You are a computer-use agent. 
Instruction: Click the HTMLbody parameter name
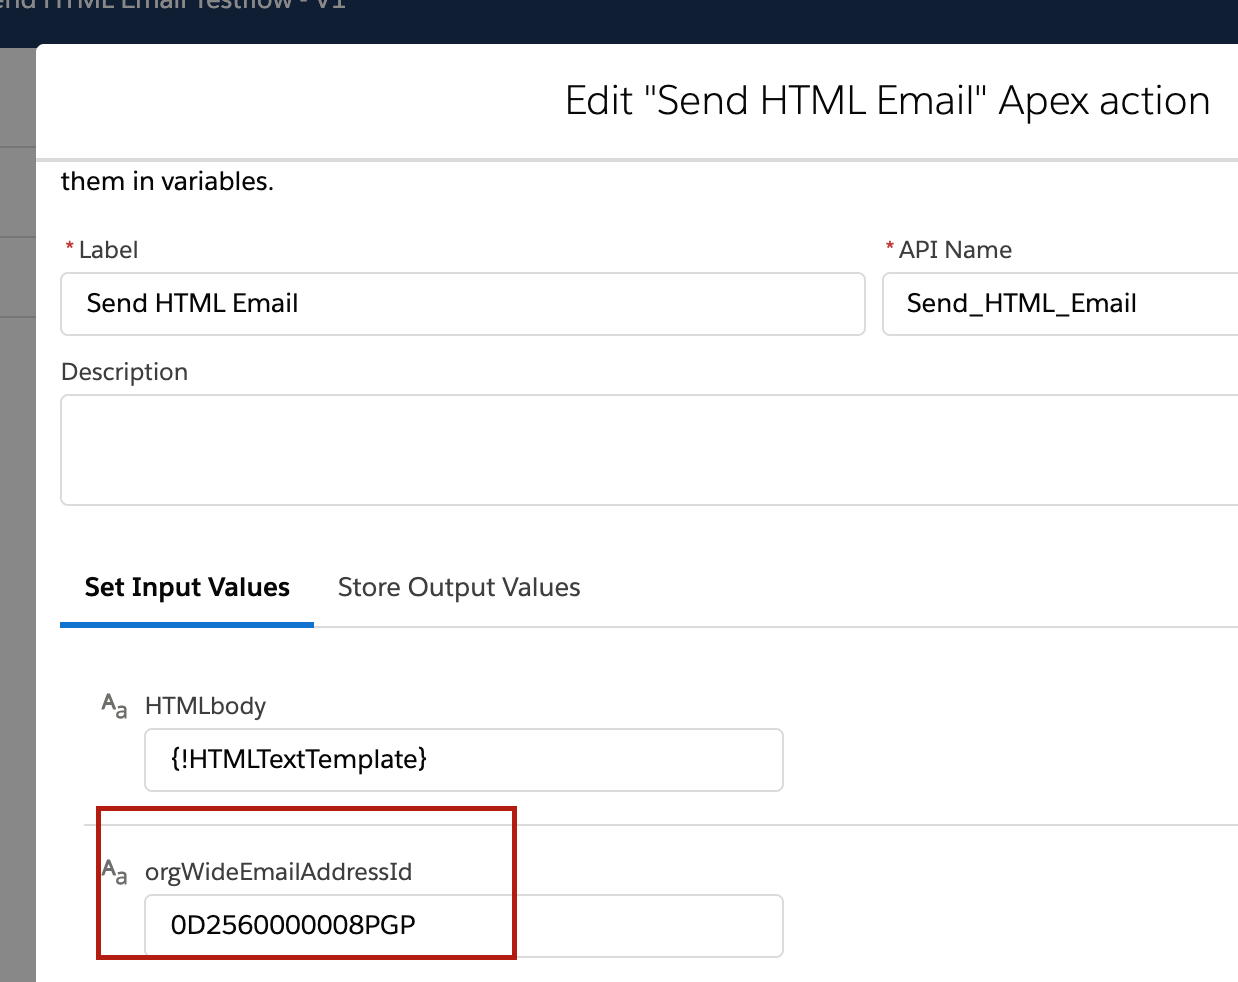[x=205, y=706]
